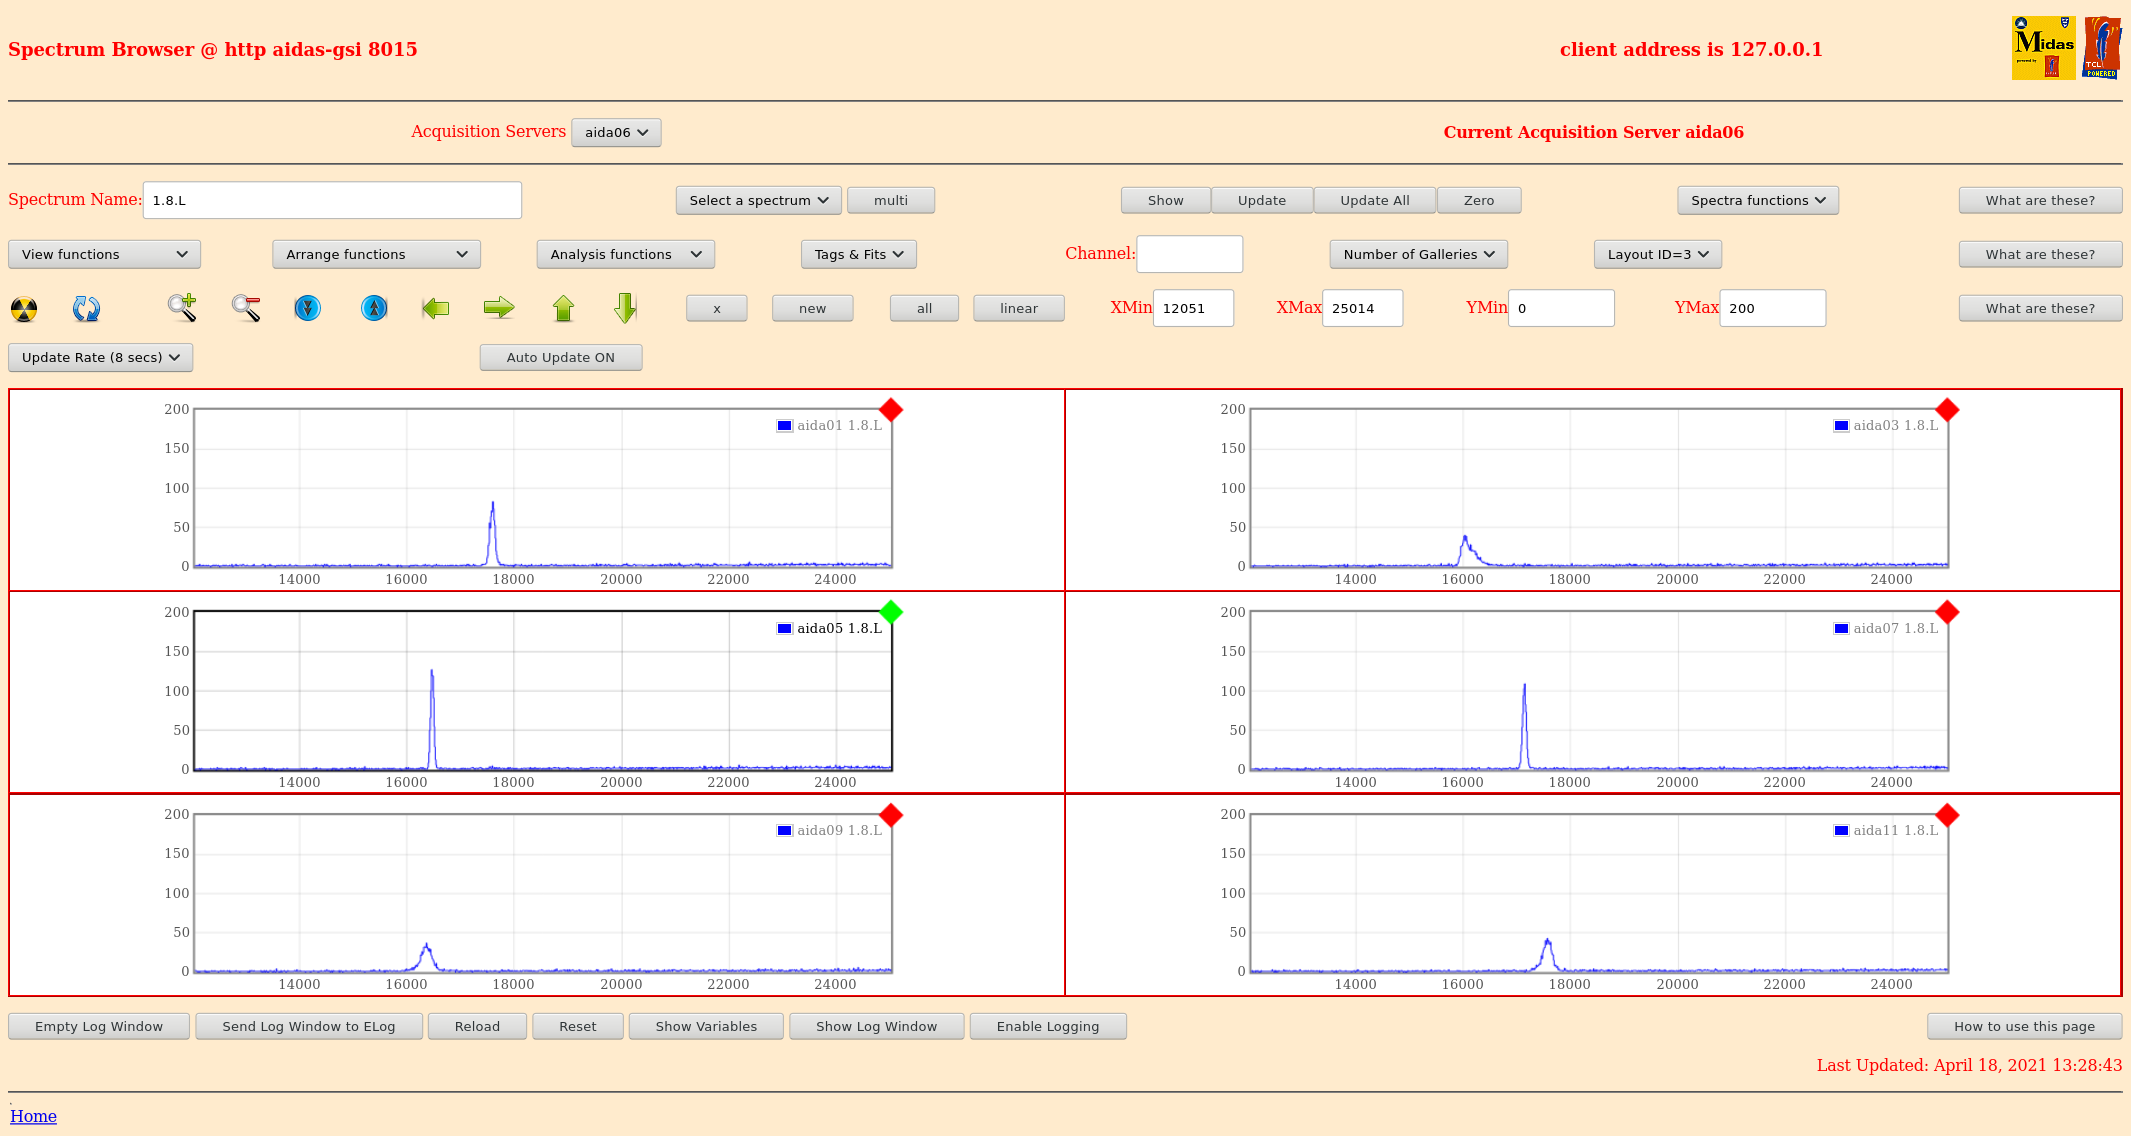Screen dimensions: 2131x1136
Task: Follow the Home link
Action: [x=33, y=1116]
